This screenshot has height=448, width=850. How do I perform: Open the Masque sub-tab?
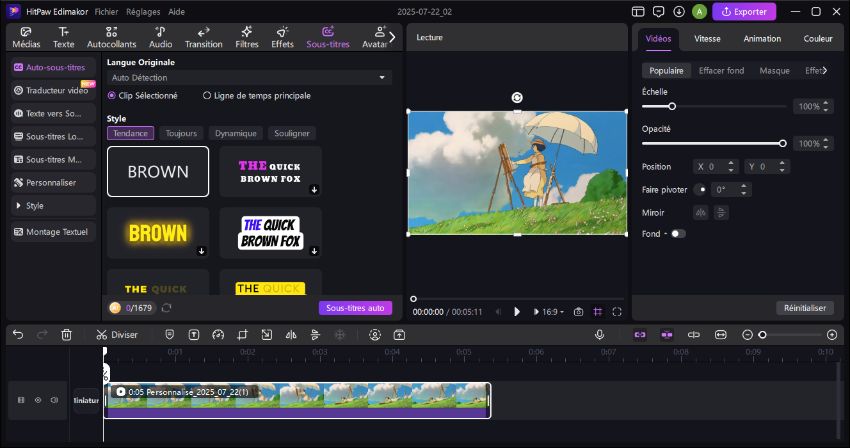click(774, 71)
